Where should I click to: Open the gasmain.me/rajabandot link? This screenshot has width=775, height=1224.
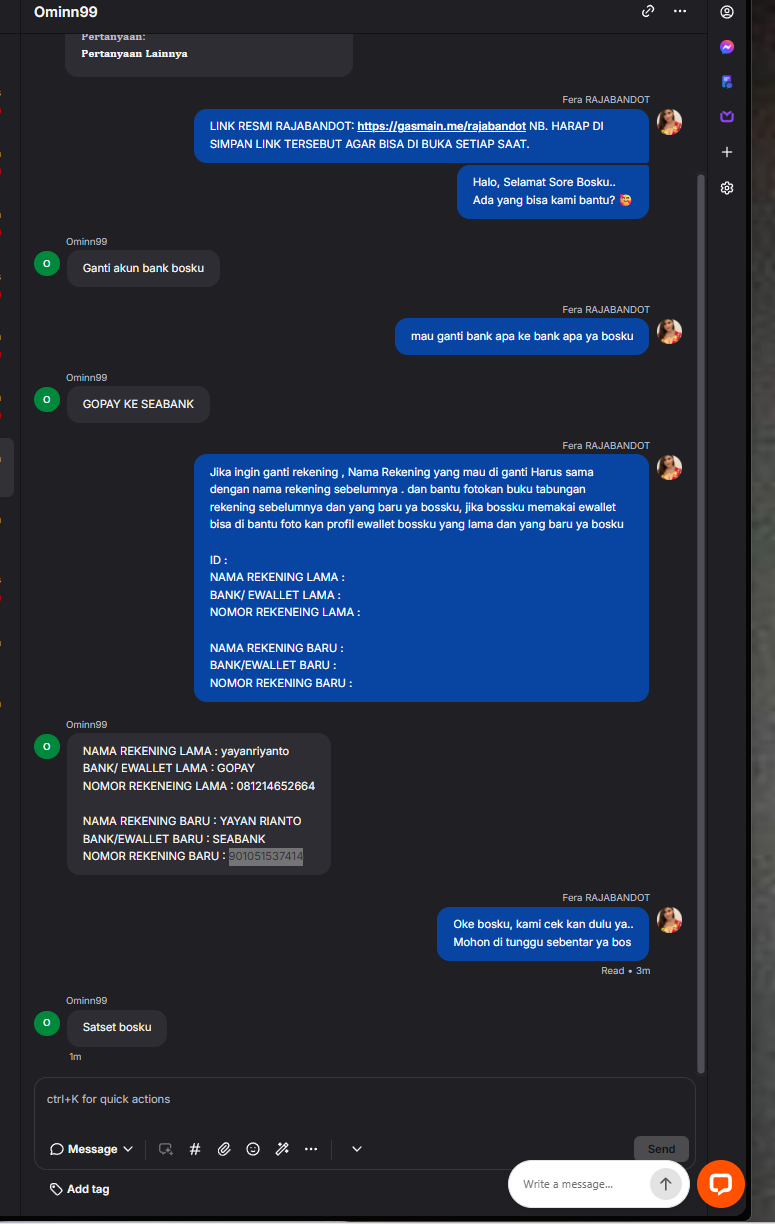click(442, 127)
